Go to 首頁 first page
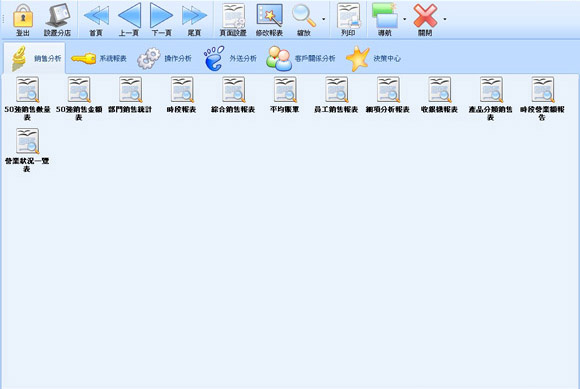580x389 pixels. (x=96, y=19)
